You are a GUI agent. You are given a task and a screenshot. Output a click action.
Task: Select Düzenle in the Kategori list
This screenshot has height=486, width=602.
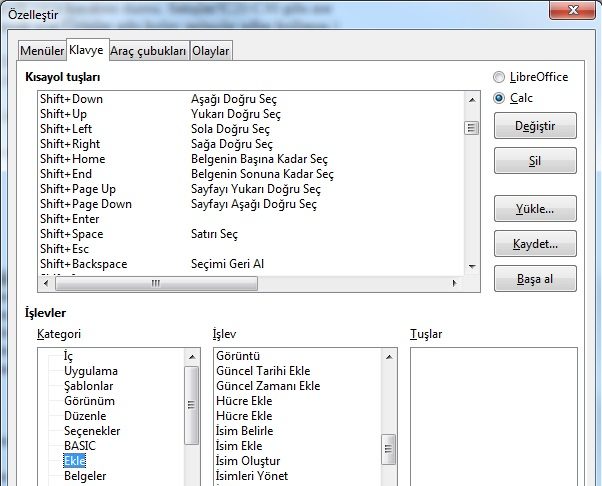pyautogui.click(x=85, y=416)
